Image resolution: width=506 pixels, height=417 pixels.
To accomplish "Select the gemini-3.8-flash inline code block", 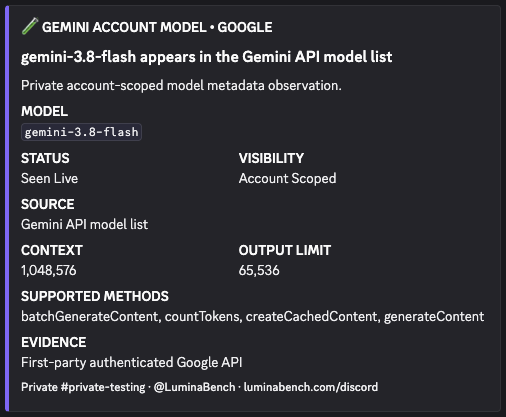I will 81,132.
